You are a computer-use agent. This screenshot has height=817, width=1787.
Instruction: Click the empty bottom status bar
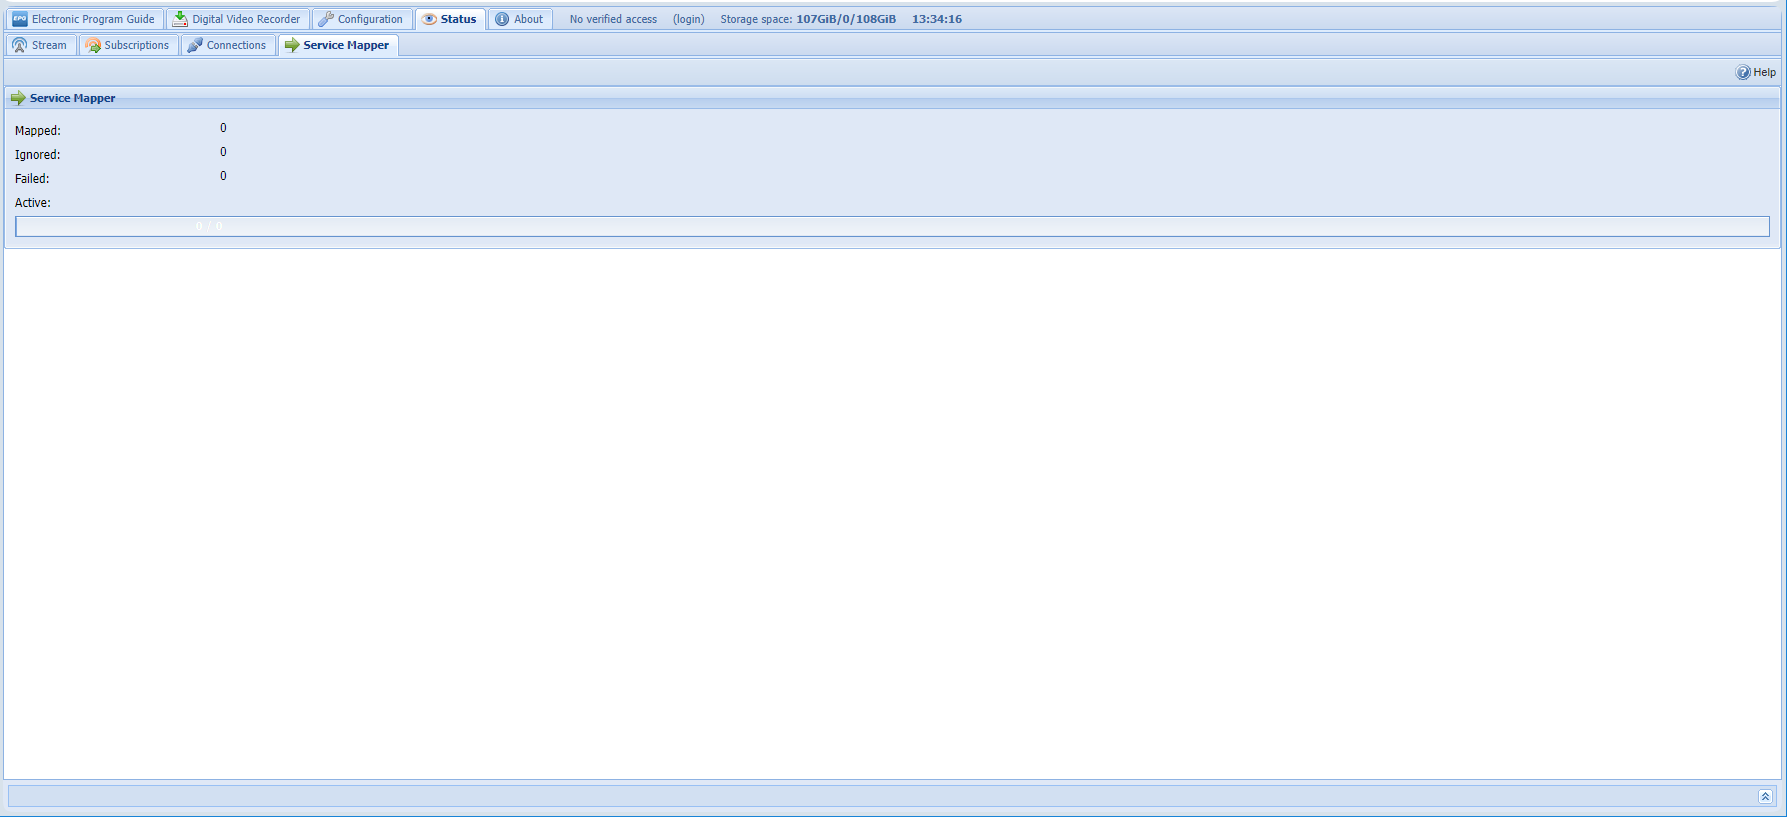[880, 796]
